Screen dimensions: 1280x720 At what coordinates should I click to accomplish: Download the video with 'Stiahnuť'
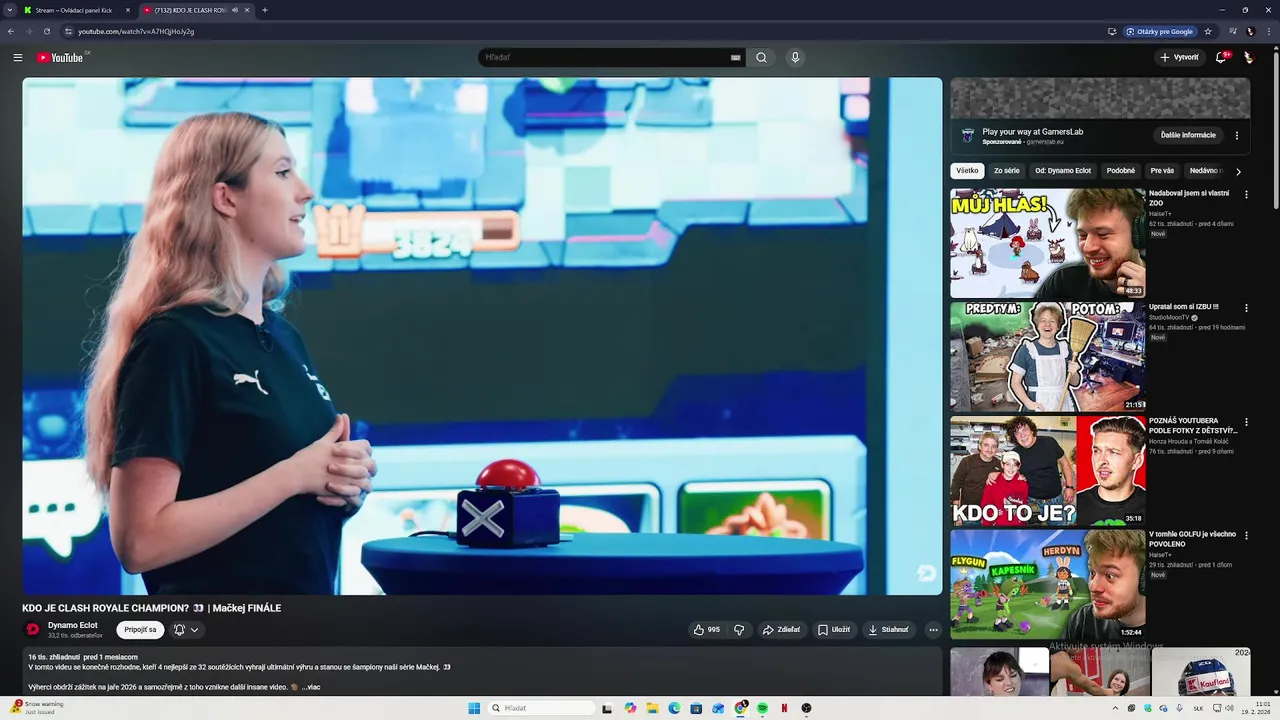tap(889, 630)
